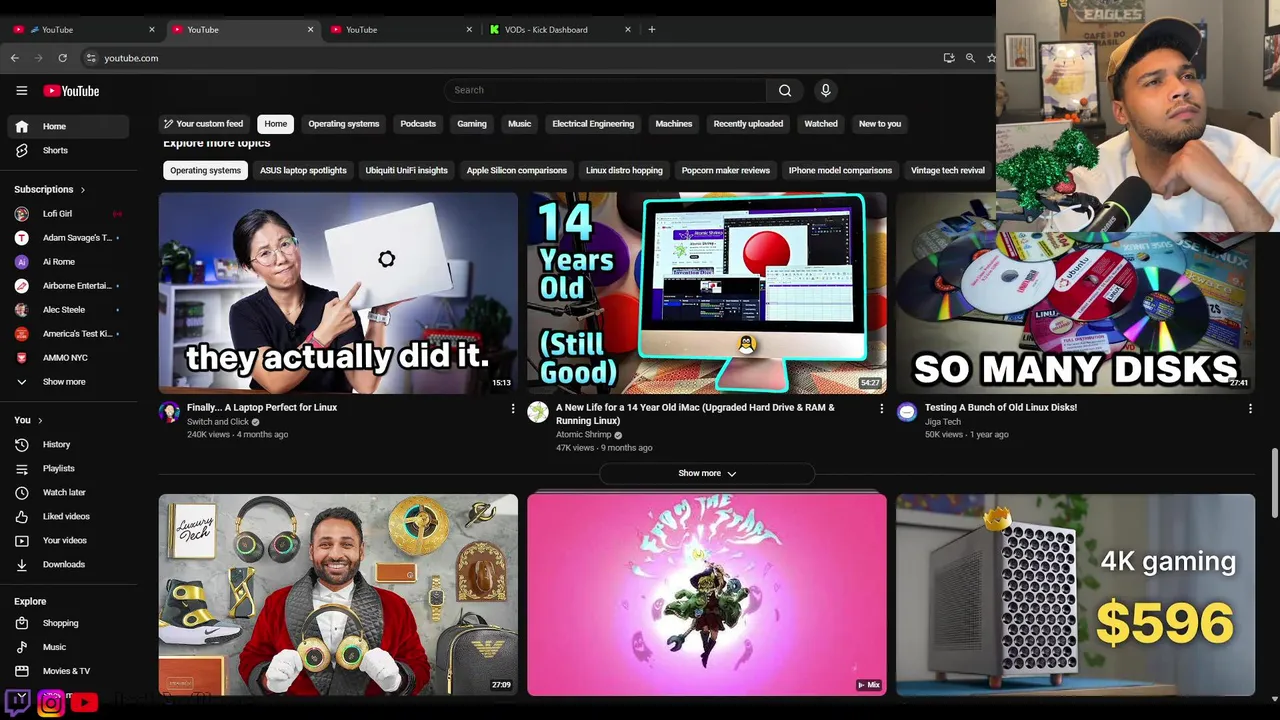1280x720 pixels.
Task: Select the Gaming chip
Action: click(472, 124)
